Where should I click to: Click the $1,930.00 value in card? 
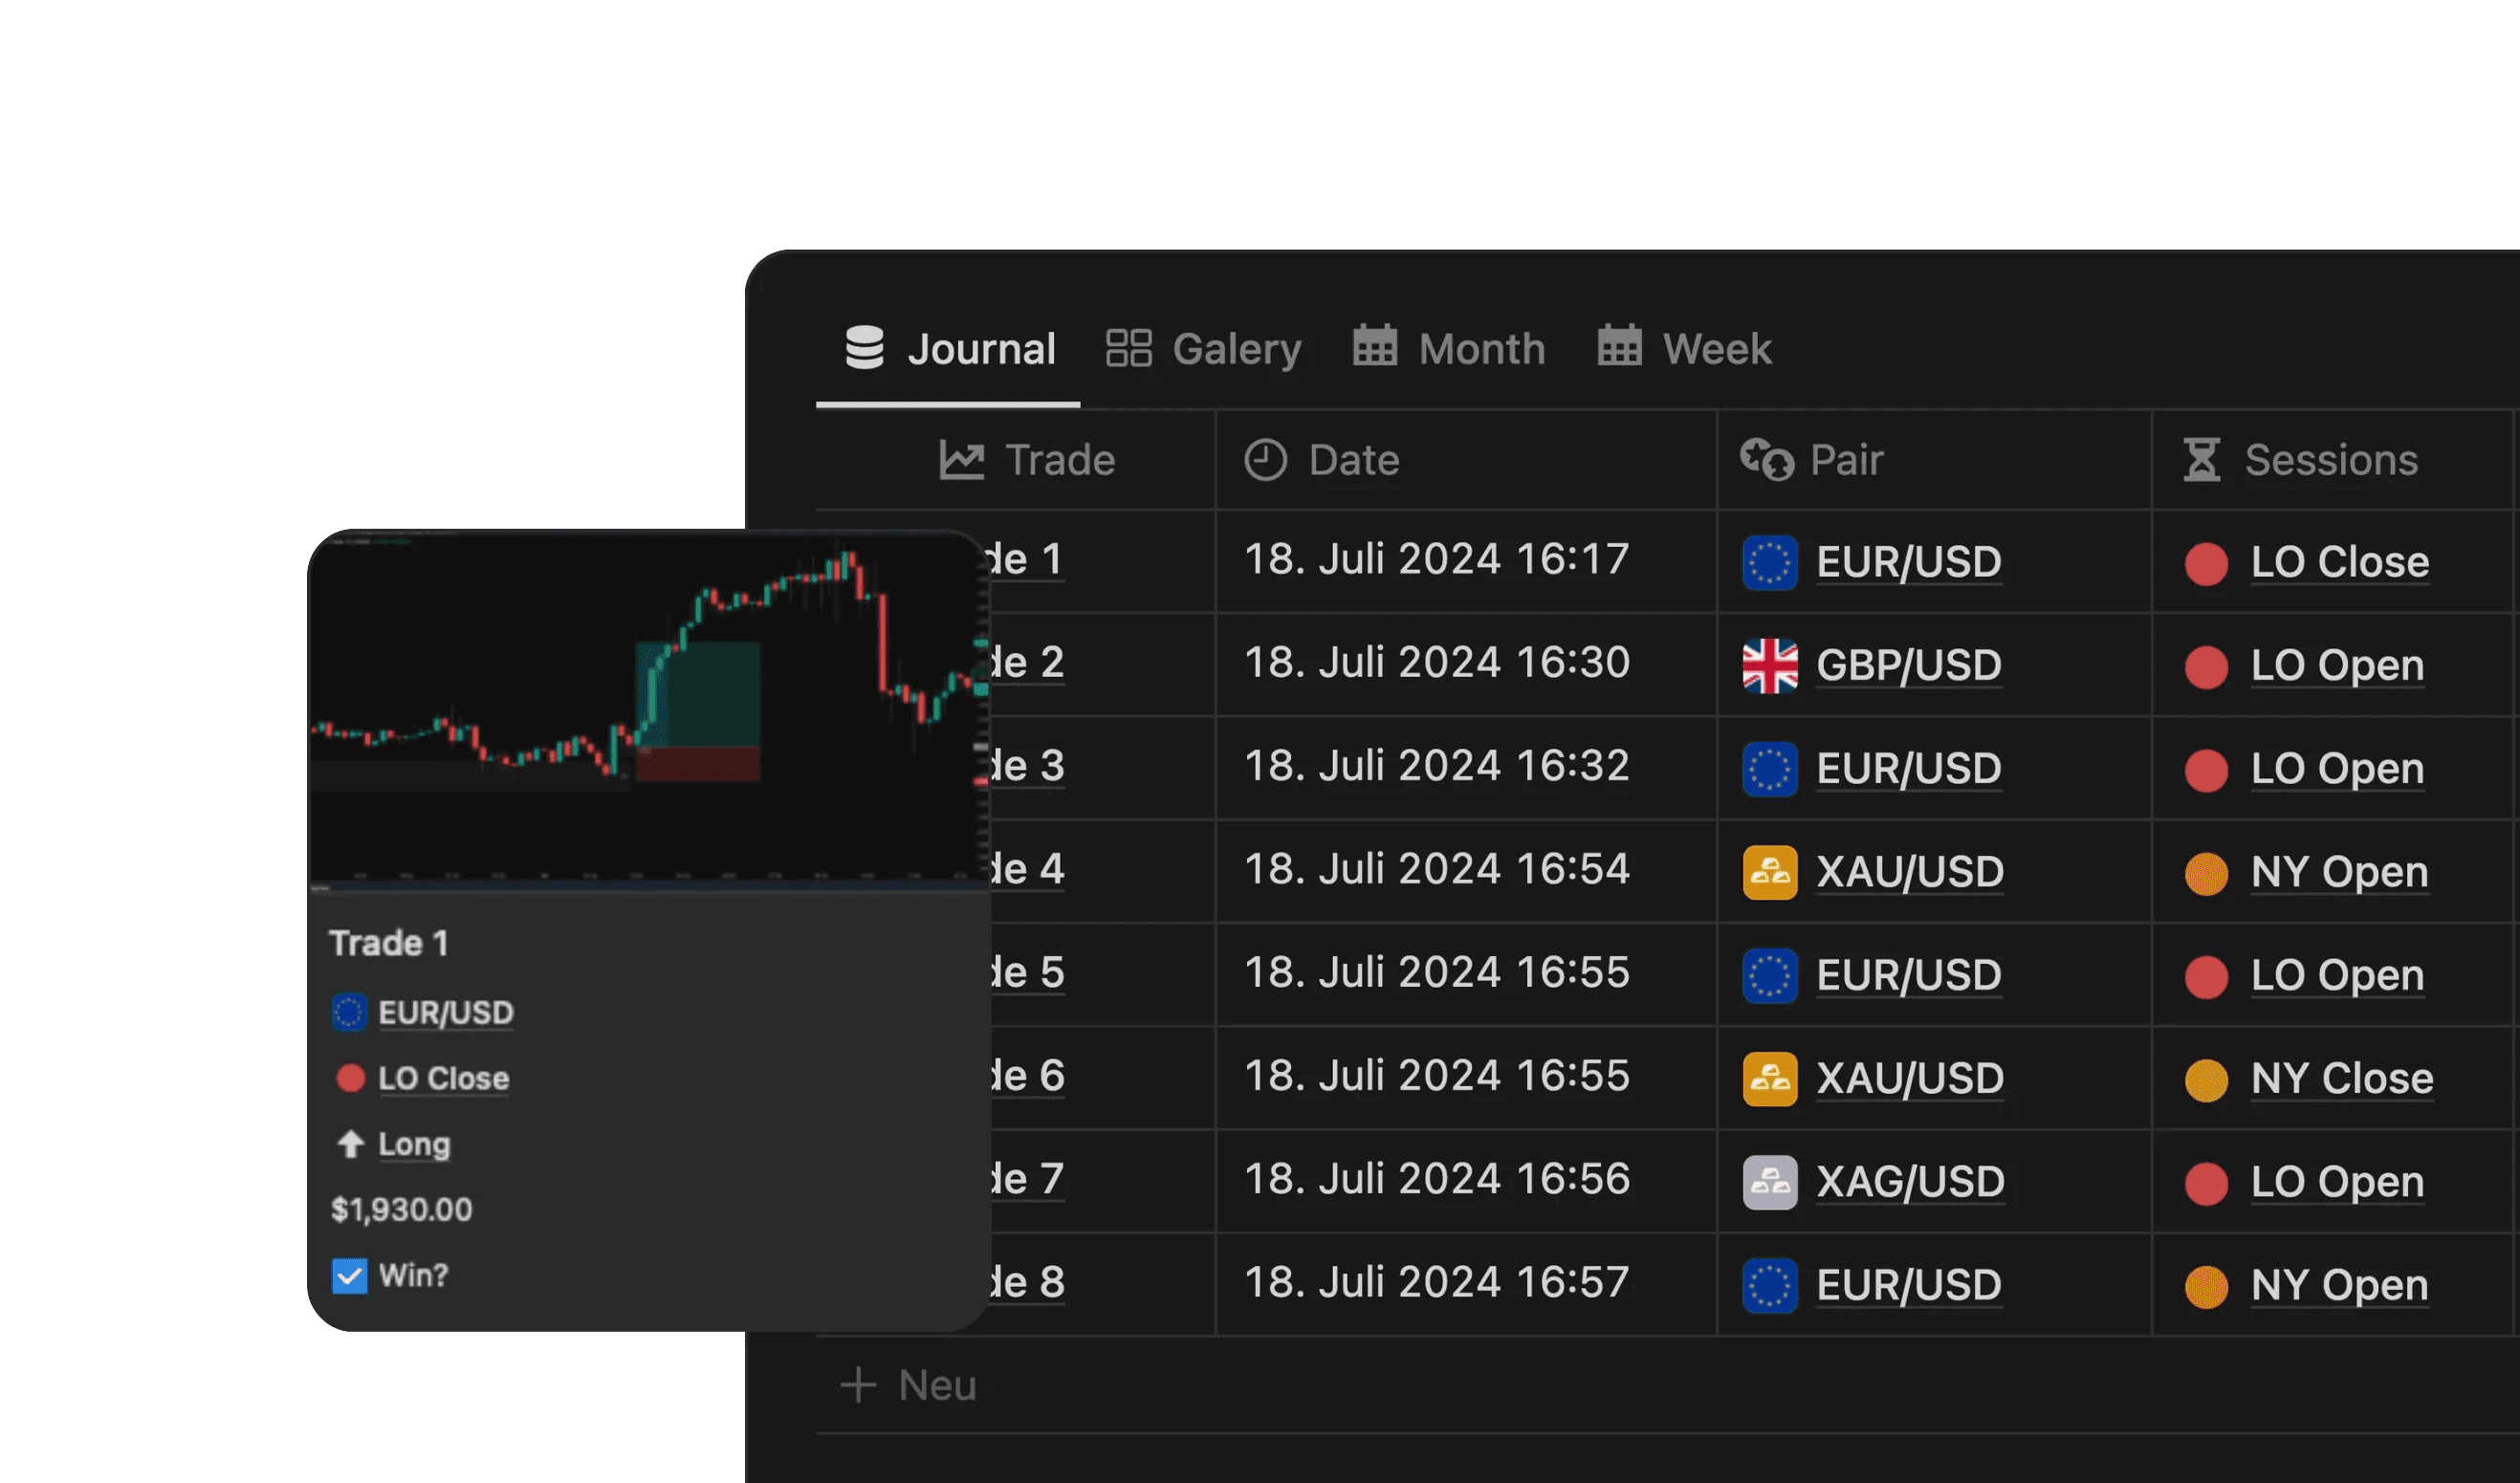click(x=402, y=1210)
